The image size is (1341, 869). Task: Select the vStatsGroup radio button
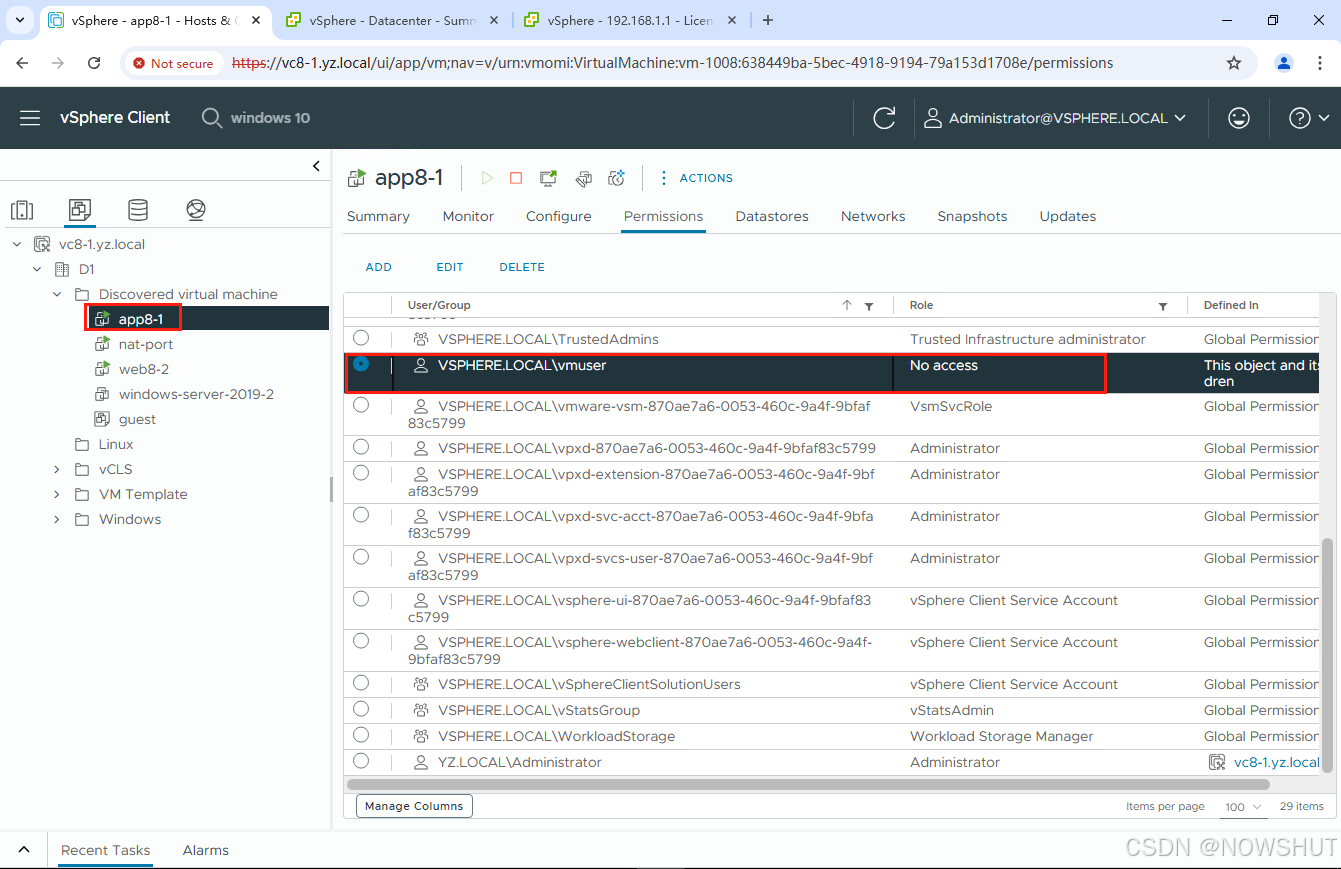point(361,709)
